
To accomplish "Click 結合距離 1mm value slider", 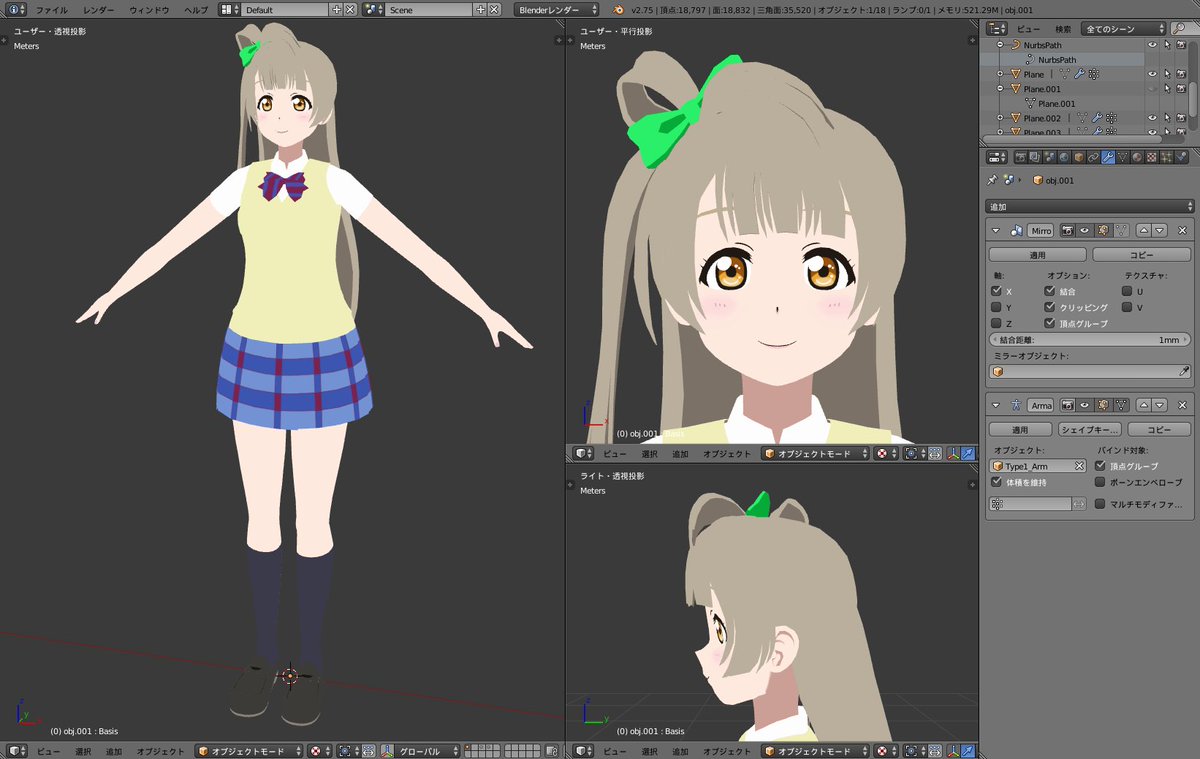I will [x=1089, y=340].
